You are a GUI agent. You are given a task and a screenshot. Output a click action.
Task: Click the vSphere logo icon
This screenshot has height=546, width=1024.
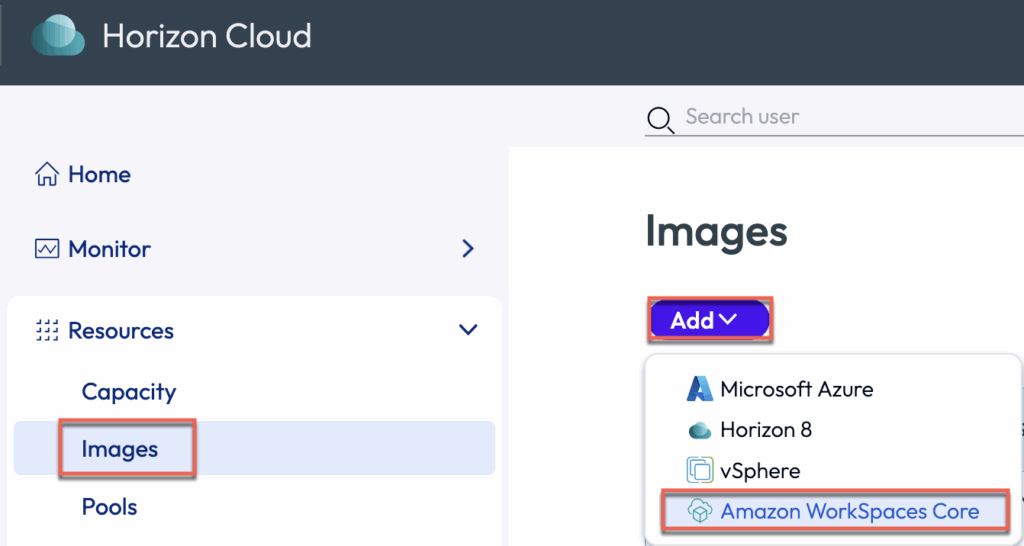699,470
